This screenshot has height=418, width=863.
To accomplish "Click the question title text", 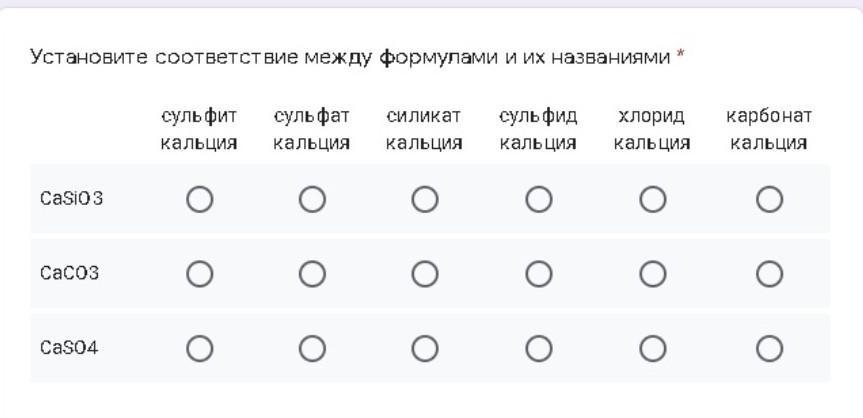I will click(350, 57).
